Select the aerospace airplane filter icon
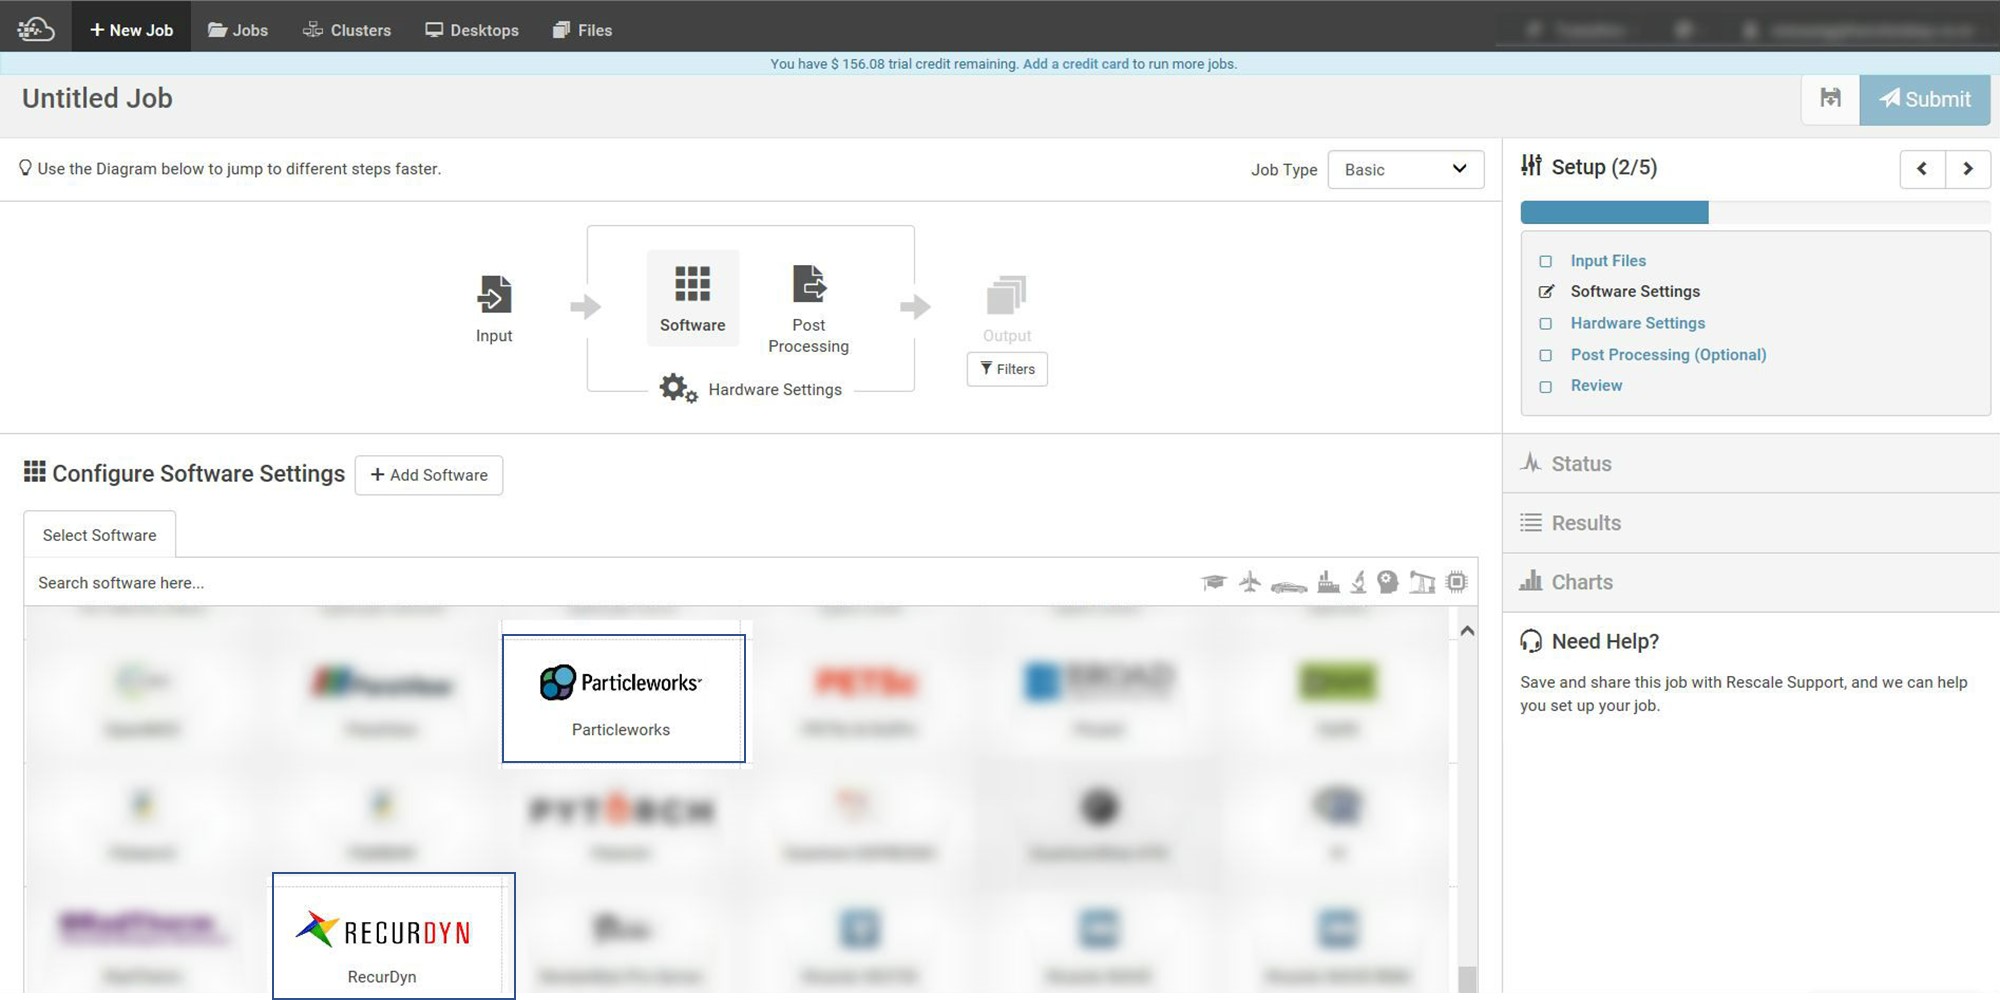 [1249, 581]
